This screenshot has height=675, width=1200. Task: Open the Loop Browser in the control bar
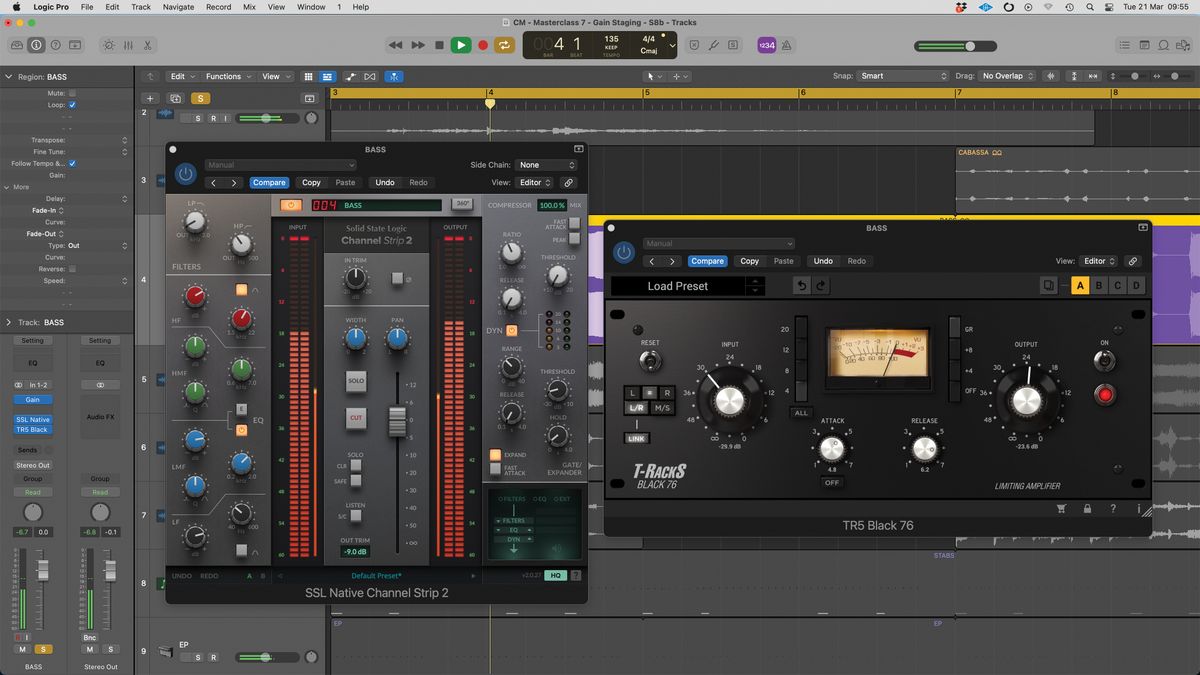[x=1163, y=44]
